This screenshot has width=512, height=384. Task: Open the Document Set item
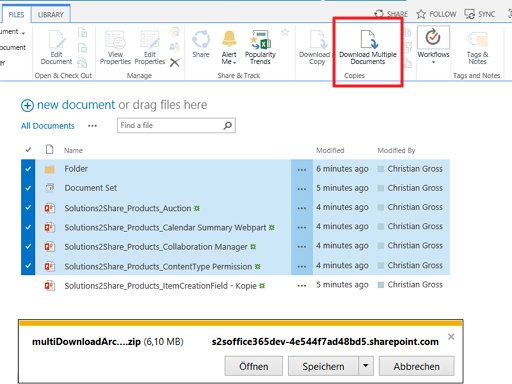click(91, 188)
